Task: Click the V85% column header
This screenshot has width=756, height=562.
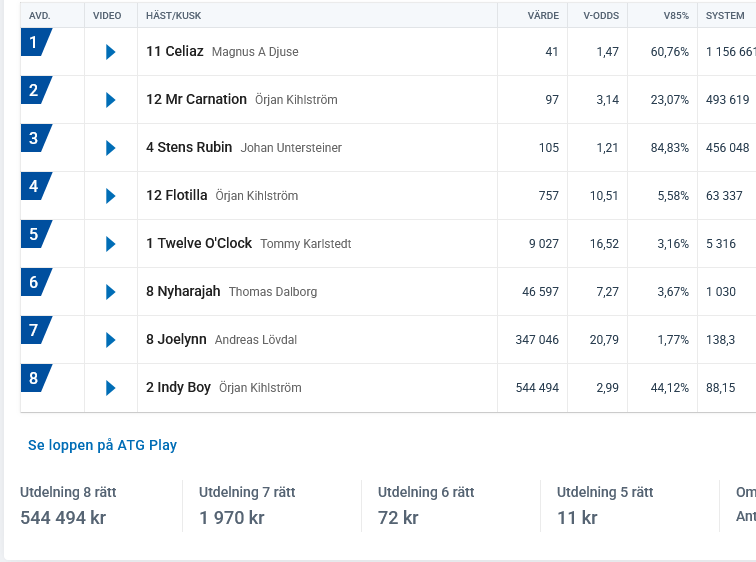Action: pyautogui.click(x=675, y=16)
